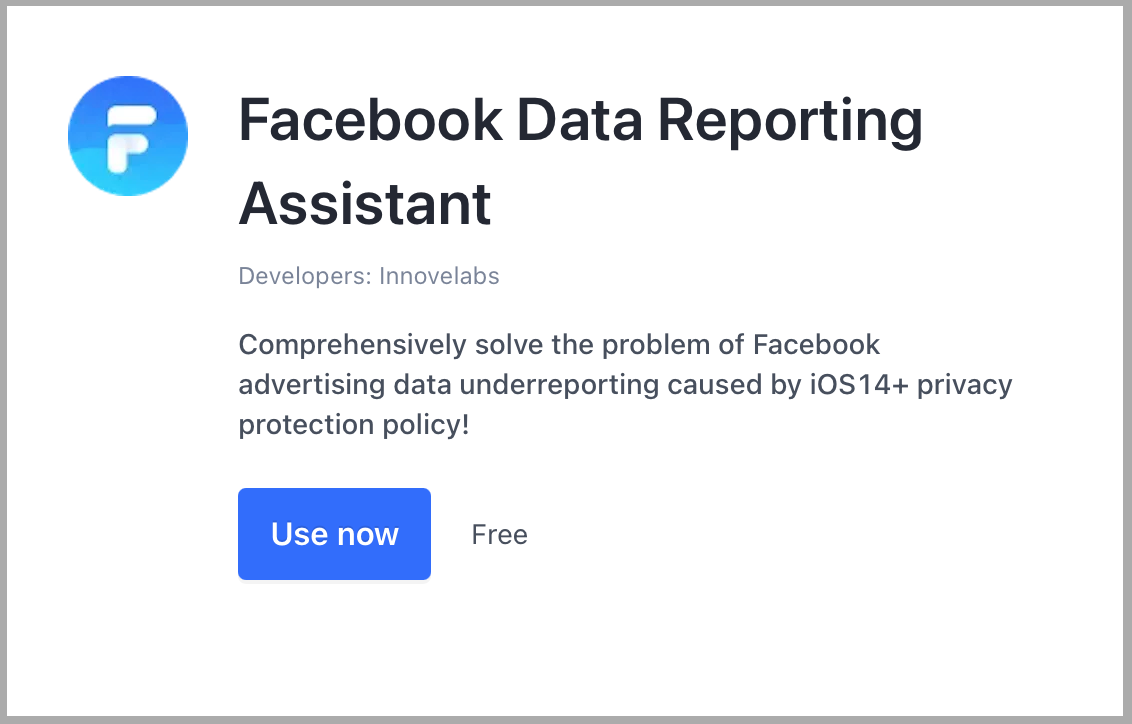Click the blue circular F app logo
1132x724 pixels.
tap(128, 136)
